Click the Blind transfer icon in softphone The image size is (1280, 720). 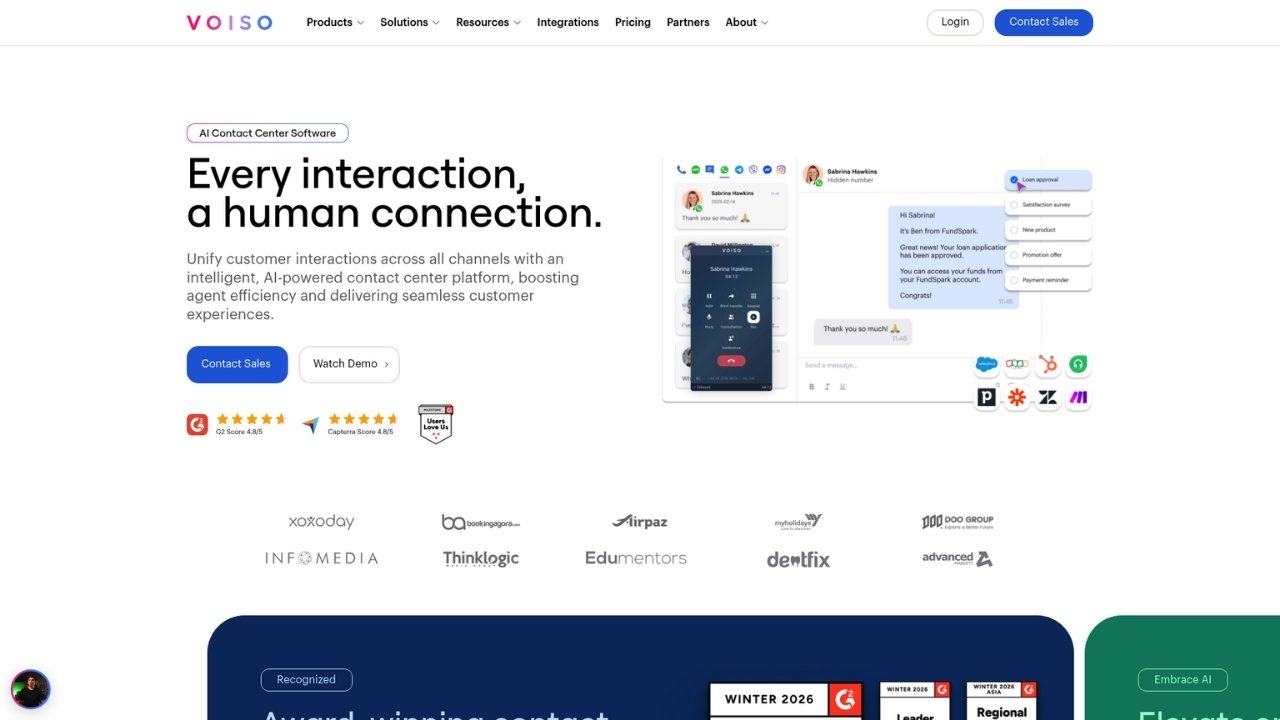tap(731, 296)
